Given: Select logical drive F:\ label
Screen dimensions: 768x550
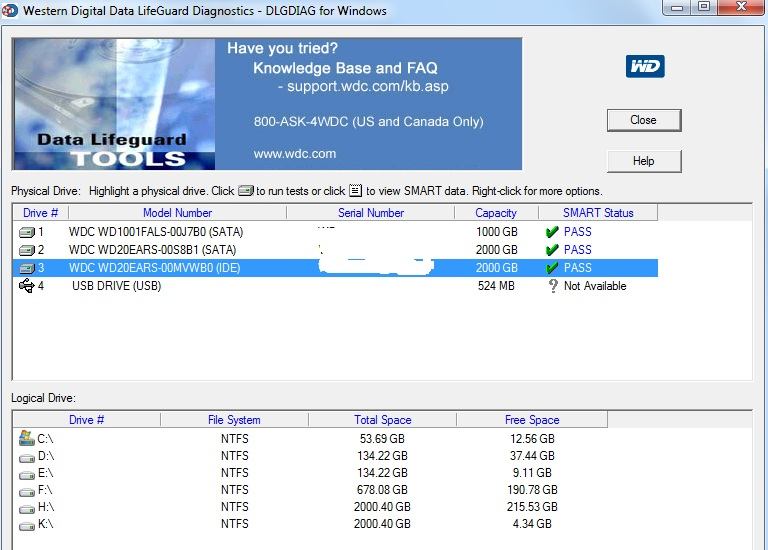Looking at the screenshot, I should pyautogui.click(x=45, y=490).
